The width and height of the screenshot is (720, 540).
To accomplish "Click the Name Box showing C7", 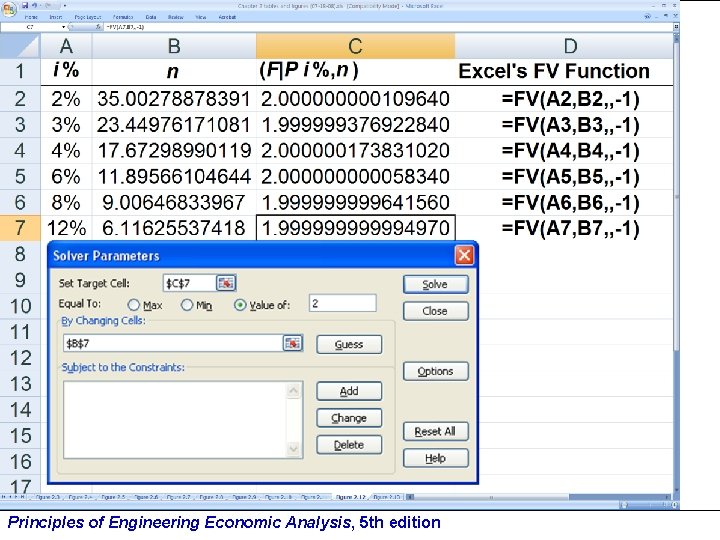I will (x=31, y=27).
